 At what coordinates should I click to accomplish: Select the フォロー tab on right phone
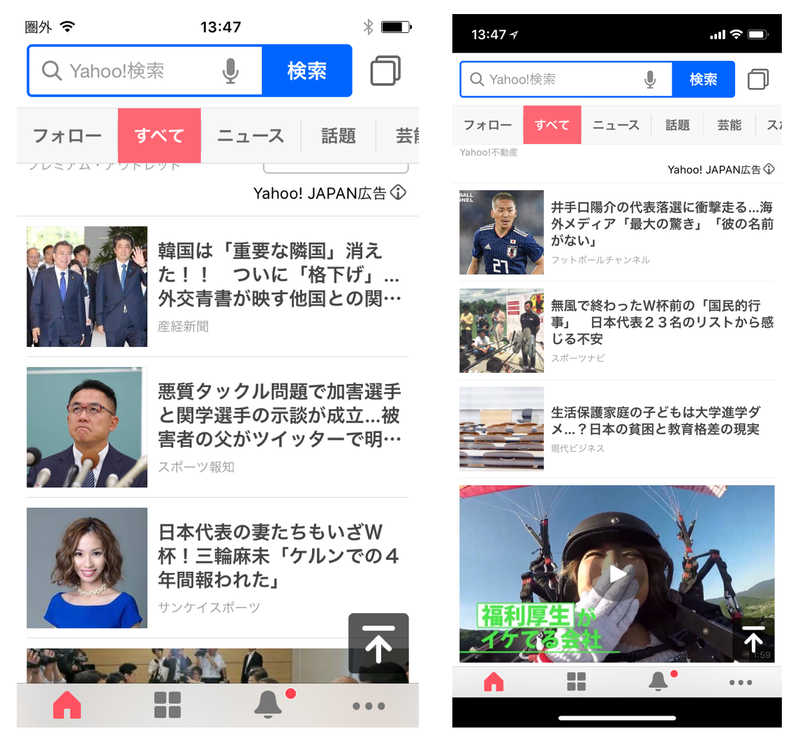click(488, 125)
